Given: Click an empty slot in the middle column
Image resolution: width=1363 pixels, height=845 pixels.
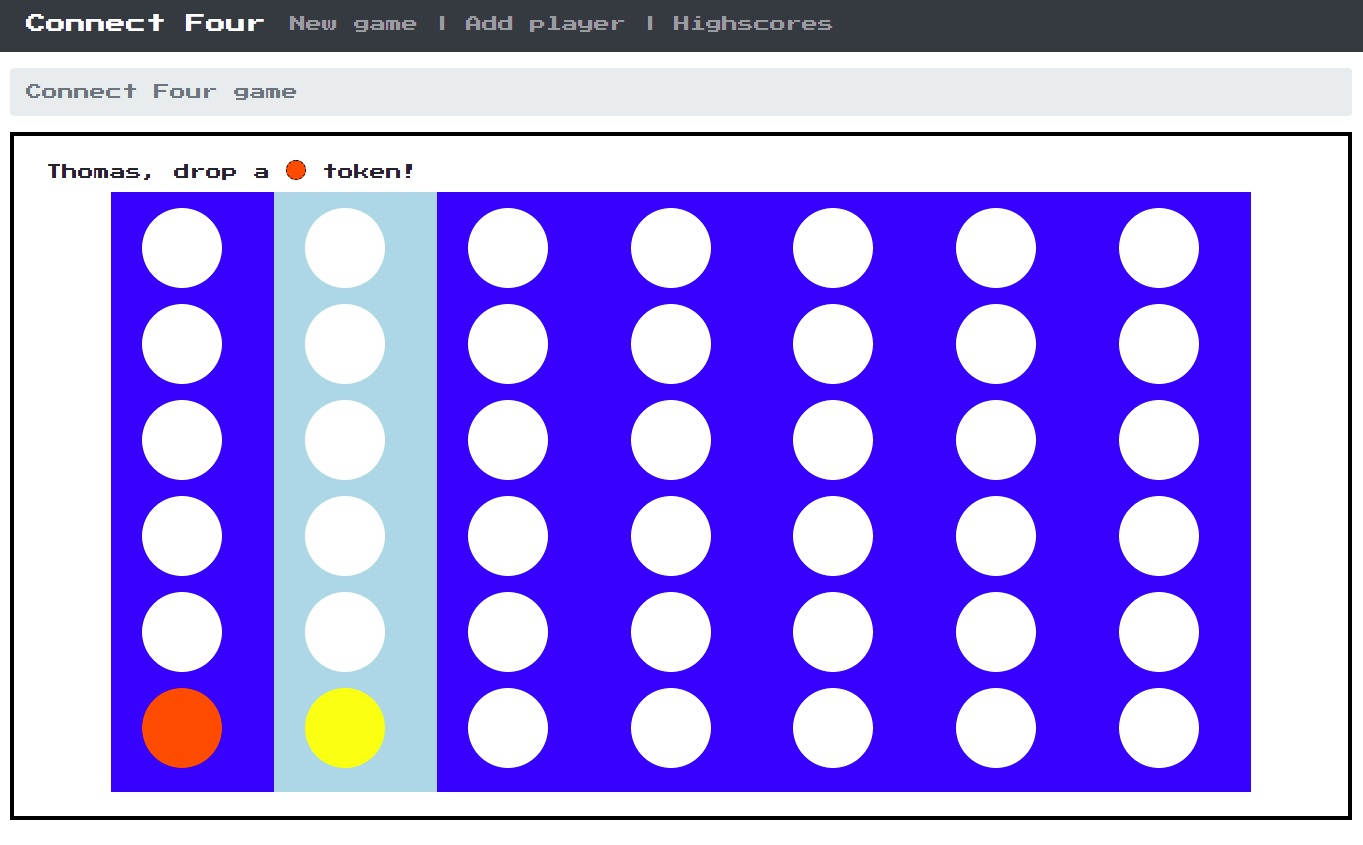Looking at the screenshot, I should 670,440.
